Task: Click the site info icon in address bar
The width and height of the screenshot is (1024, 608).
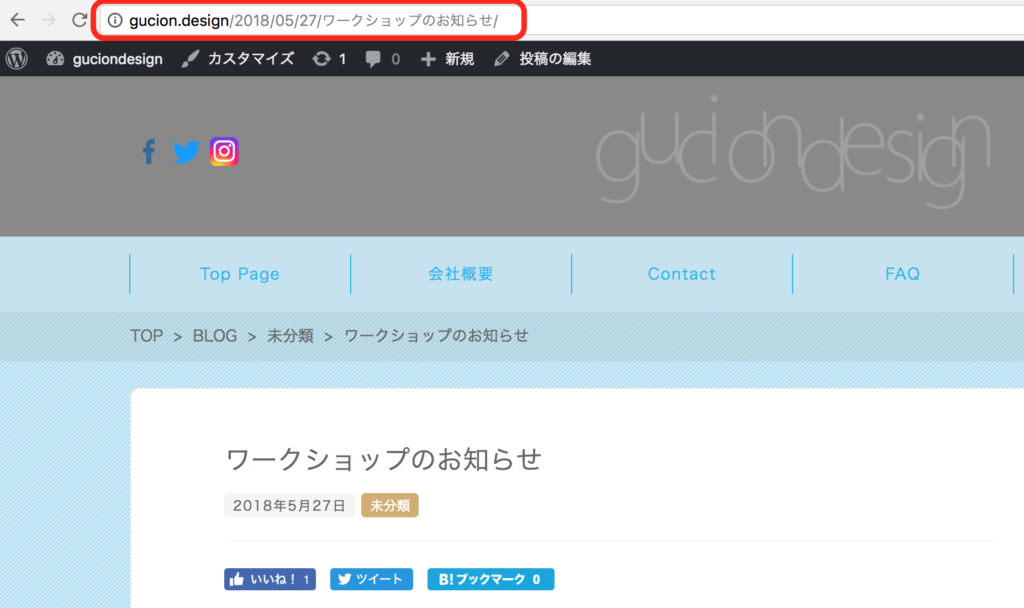Action: coord(115,21)
